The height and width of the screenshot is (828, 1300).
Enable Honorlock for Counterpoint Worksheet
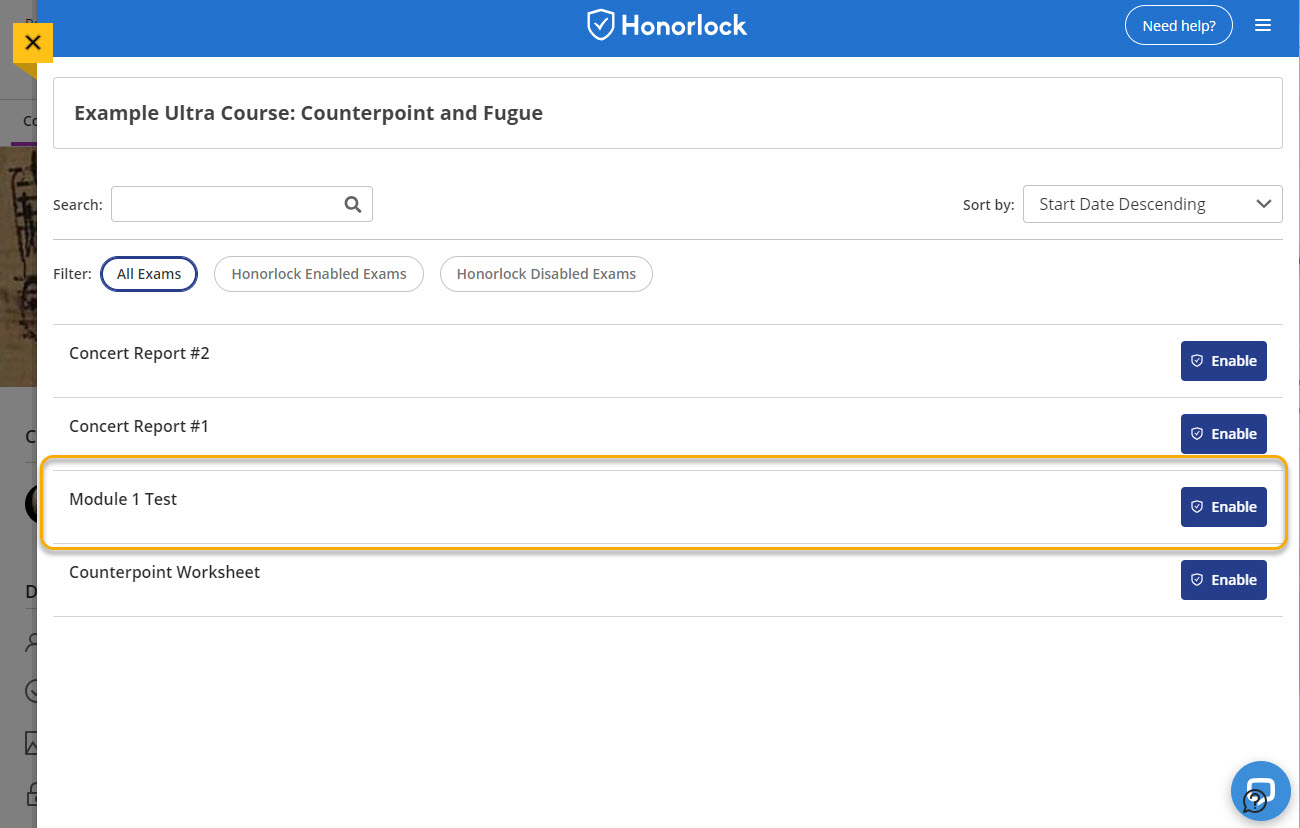click(1223, 580)
